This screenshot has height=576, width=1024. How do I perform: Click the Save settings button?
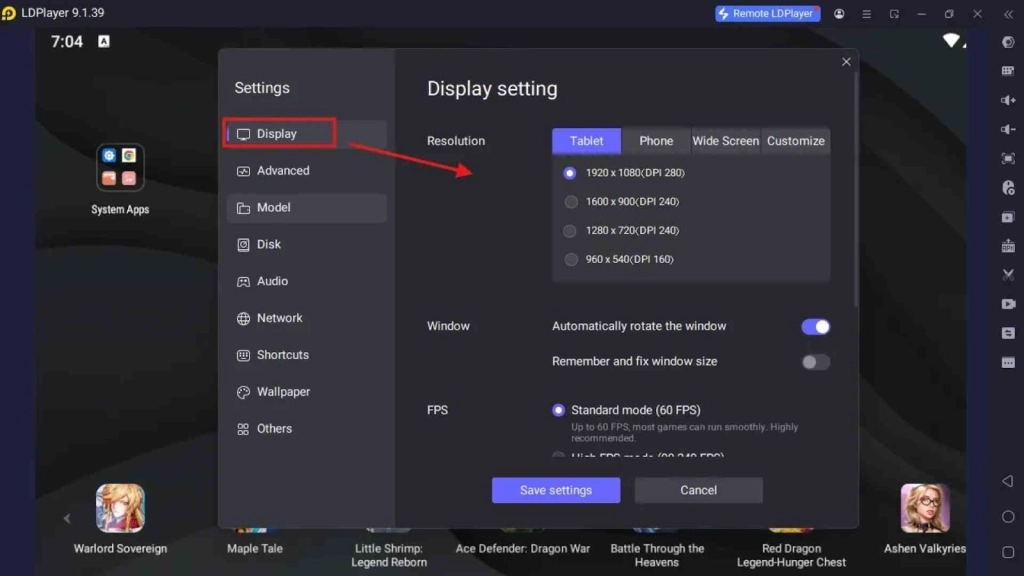pyautogui.click(x=556, y=490)
